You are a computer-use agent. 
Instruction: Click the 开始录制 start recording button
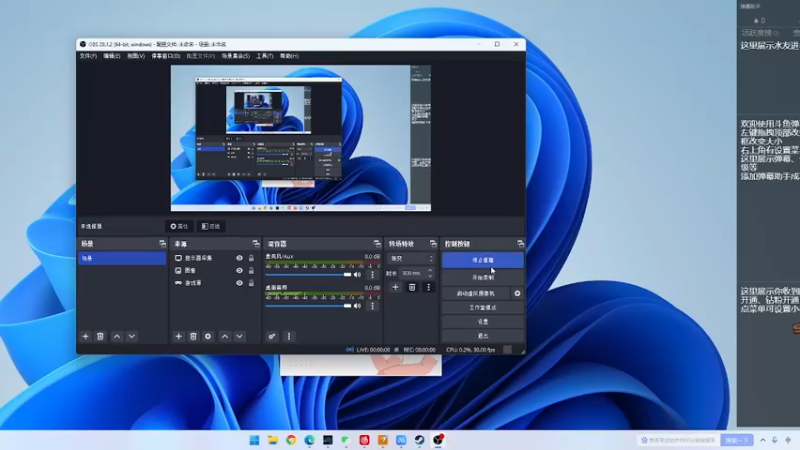pyautogui.click(x=483, y=278)
